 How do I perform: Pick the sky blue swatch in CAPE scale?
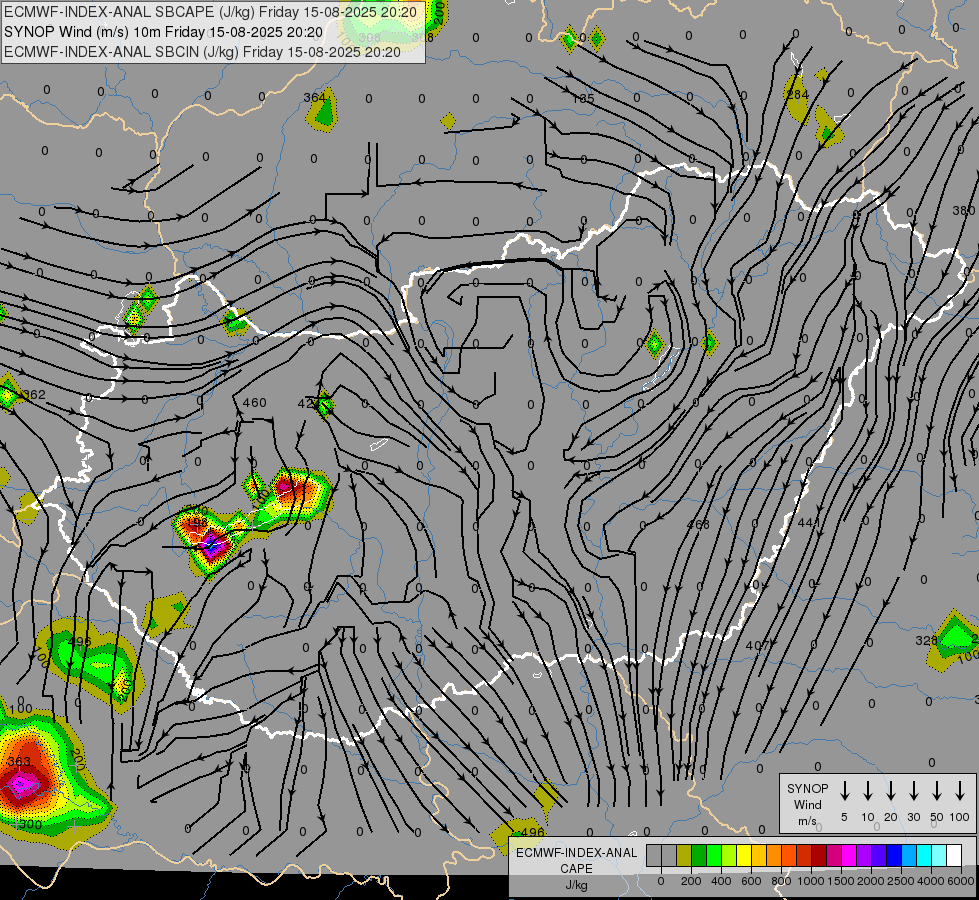(909, 855)
